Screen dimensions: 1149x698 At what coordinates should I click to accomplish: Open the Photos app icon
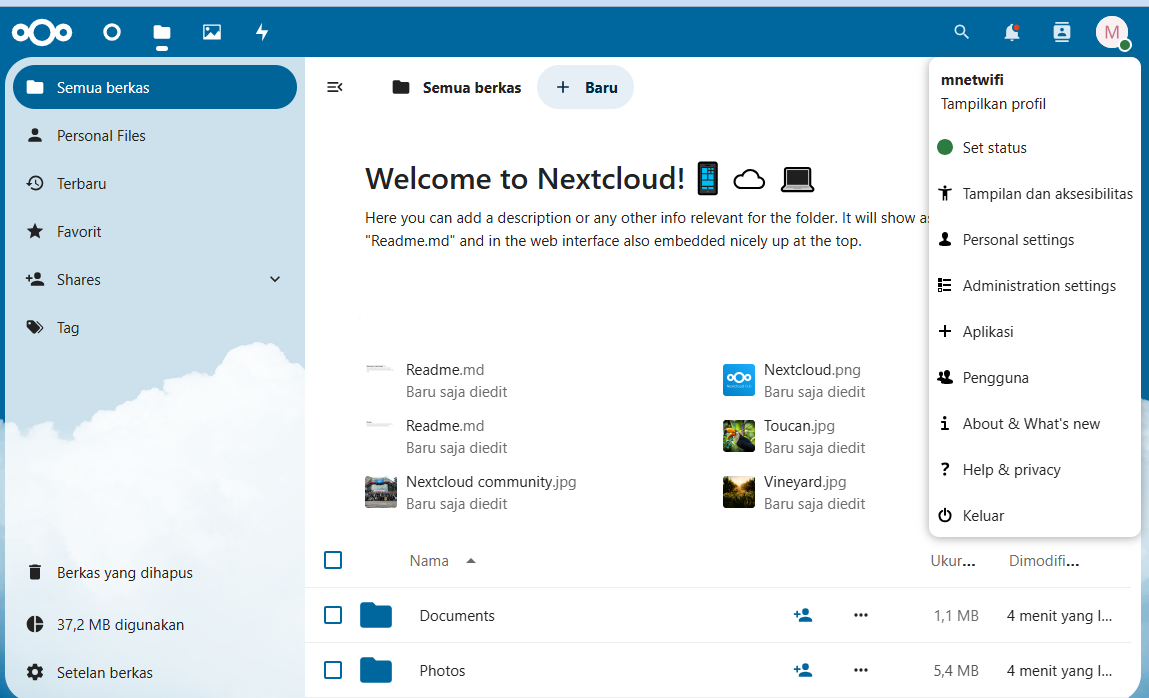pyautogui.click(x=211, y=32)
